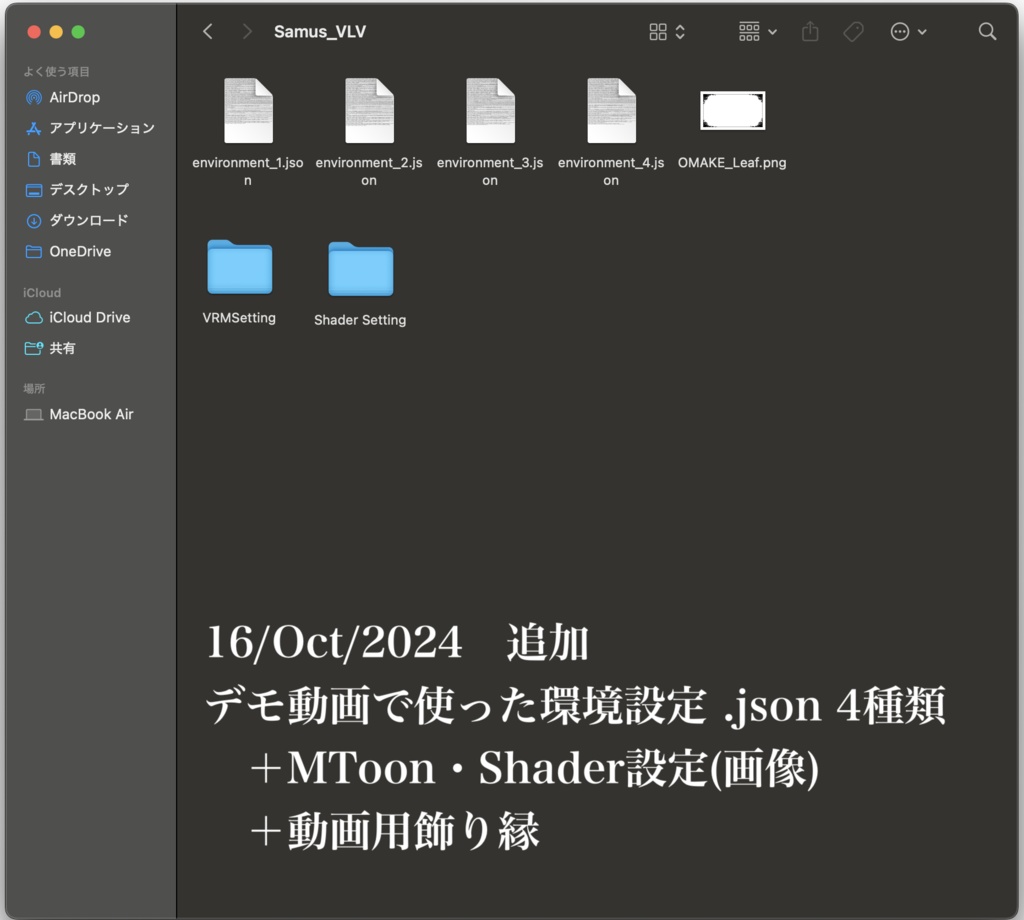Select the environment_4.json file icon

click(x=611, y=110)
